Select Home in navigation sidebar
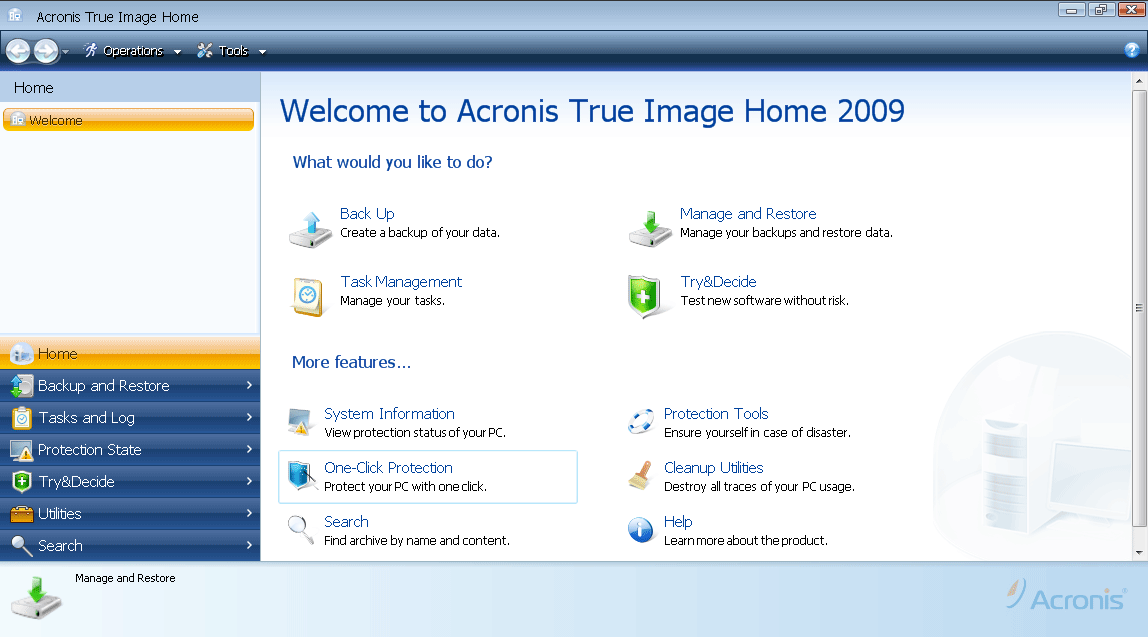 coord(130,354)
